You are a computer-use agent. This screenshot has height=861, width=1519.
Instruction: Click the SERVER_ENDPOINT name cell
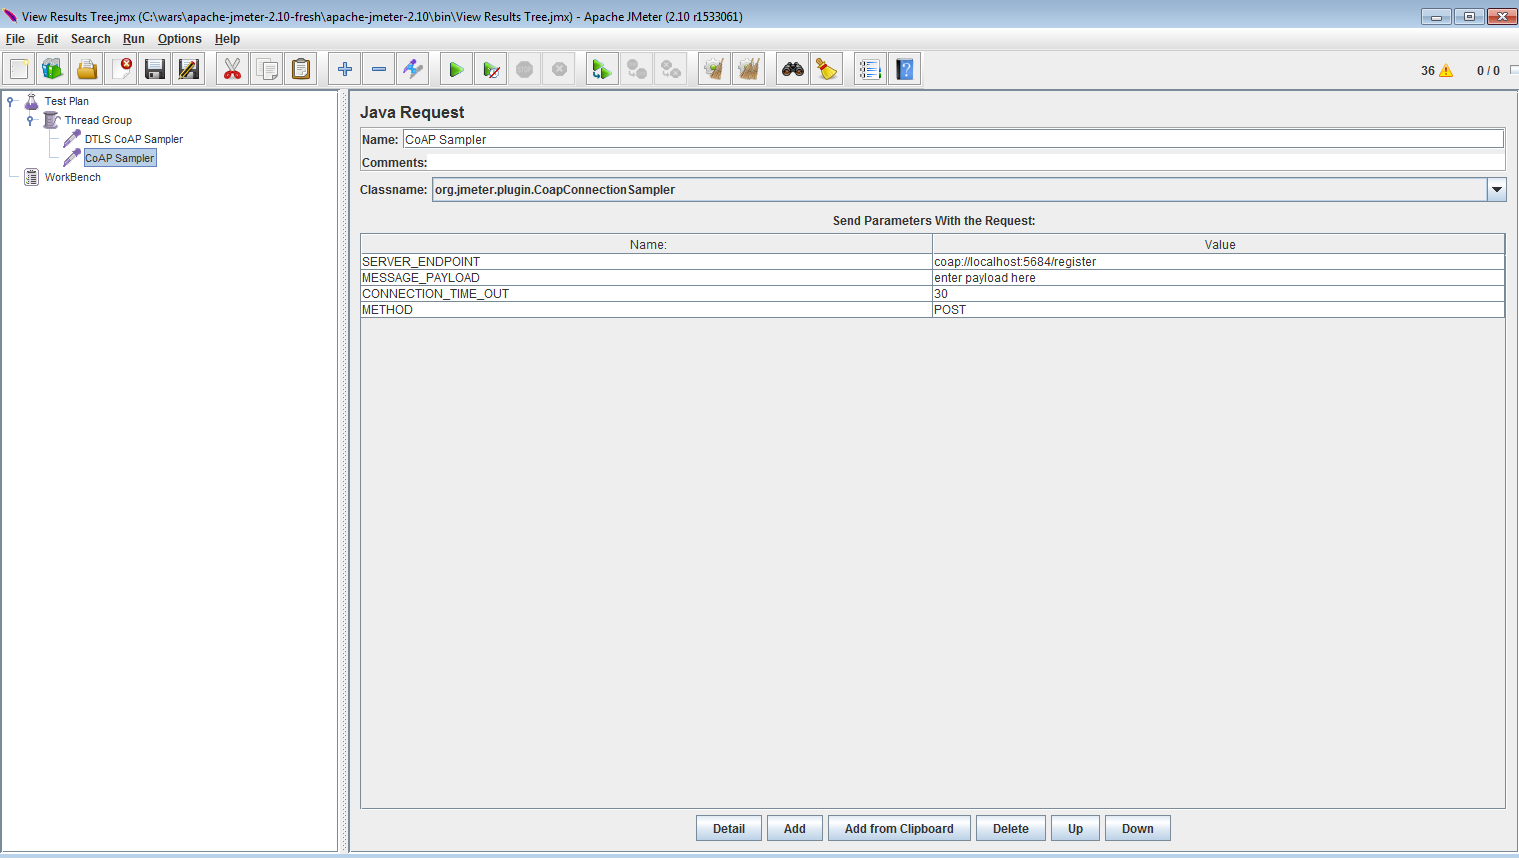coord(646,261)
